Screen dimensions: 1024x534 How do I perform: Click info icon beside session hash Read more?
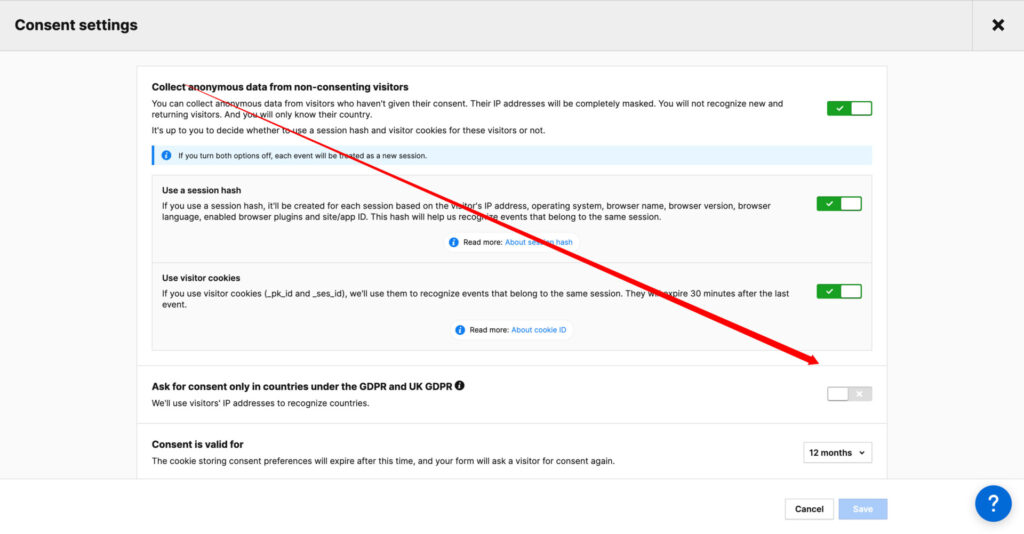point(454,242)
